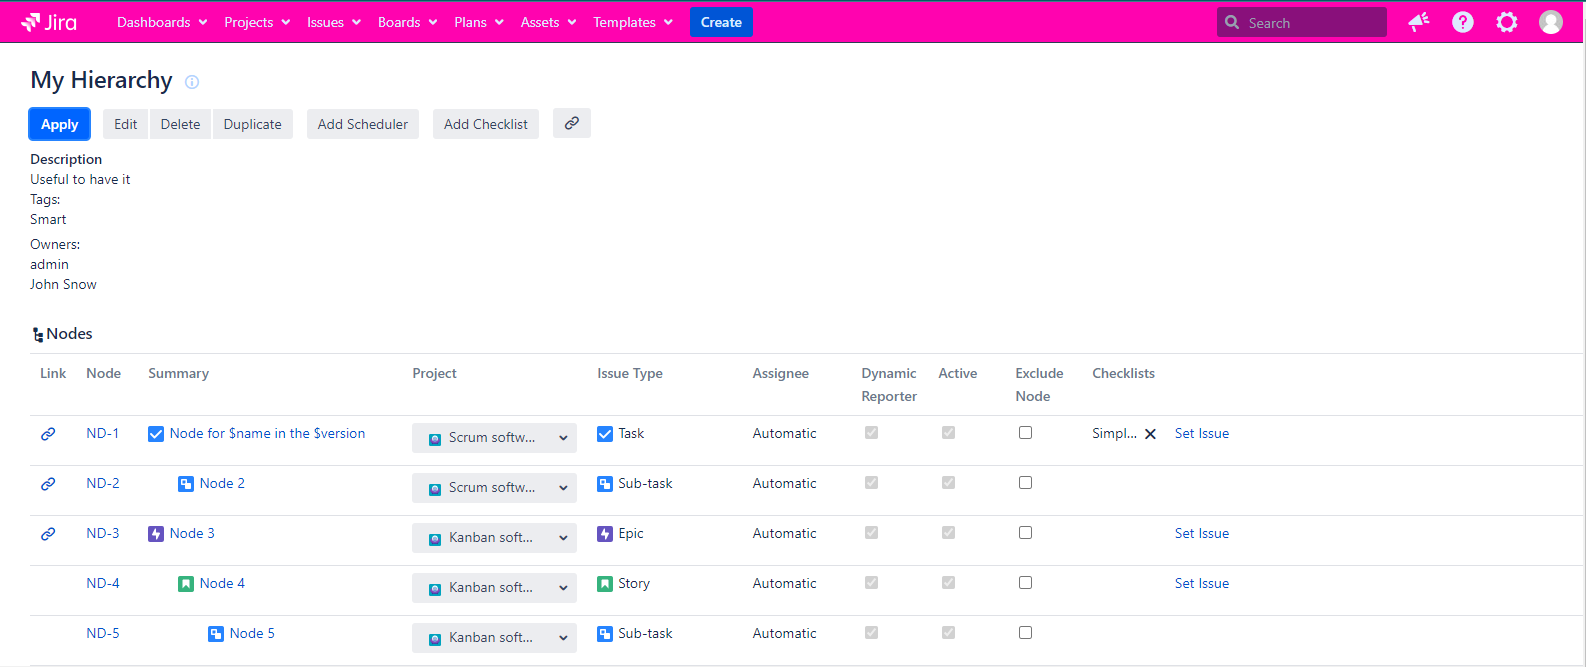Open the Templates menu
Screen dimensions: 1586x667
coord(632,22)
